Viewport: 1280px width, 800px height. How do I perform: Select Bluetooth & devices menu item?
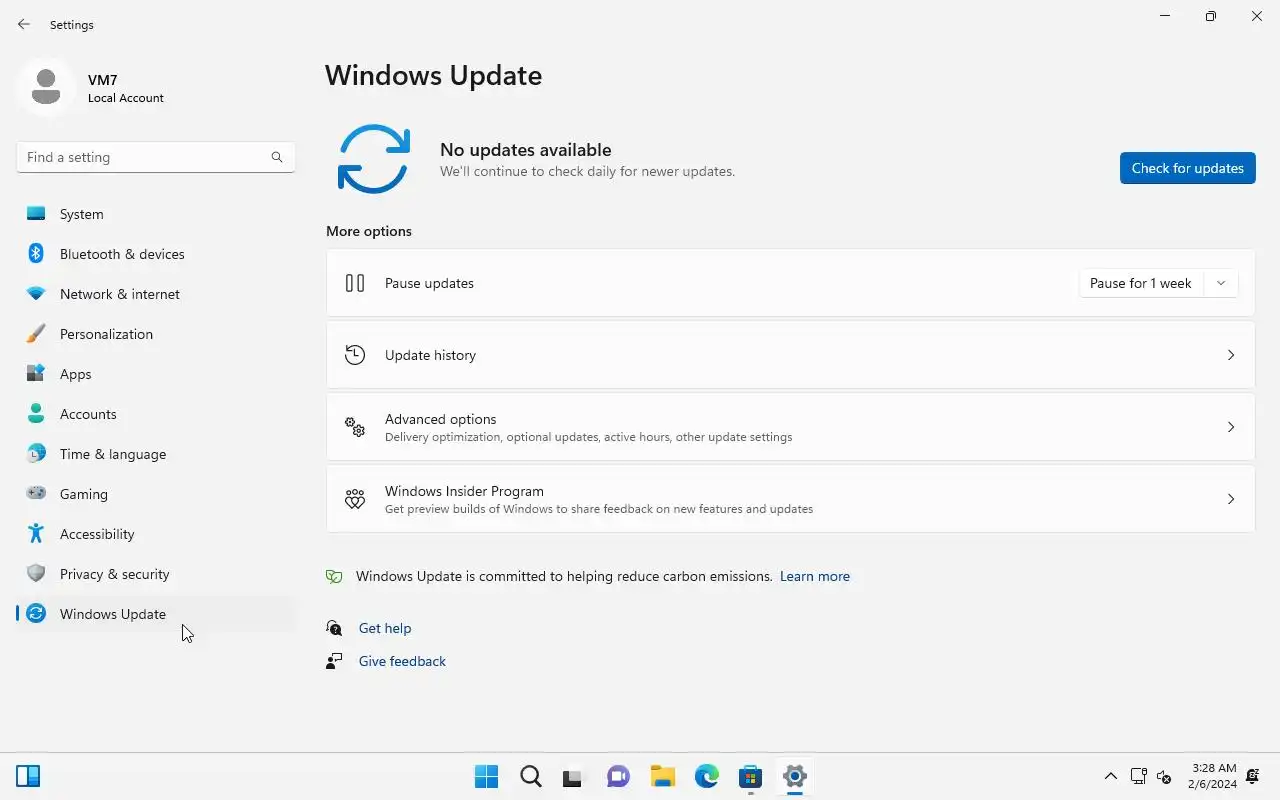click(x=155, y=254)
